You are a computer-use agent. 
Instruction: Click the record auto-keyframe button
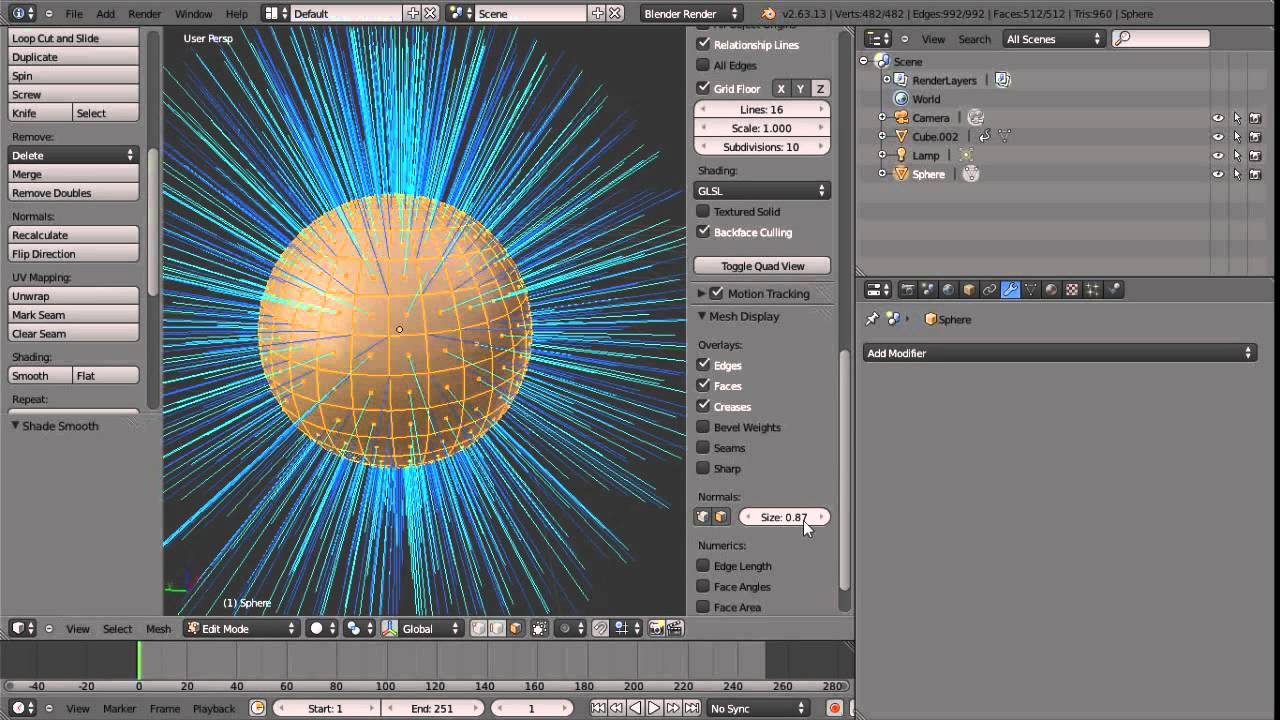(834, 708)
